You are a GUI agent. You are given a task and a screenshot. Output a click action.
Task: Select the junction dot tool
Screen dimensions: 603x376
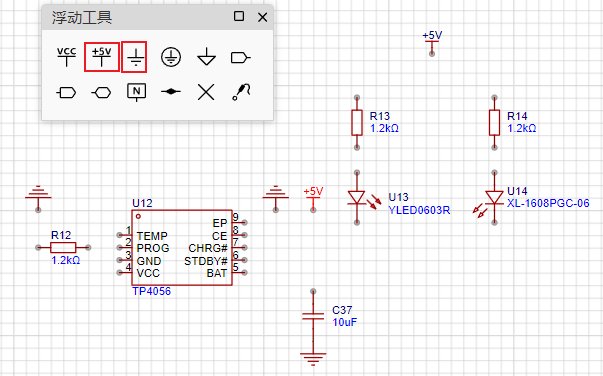point(171,92)
